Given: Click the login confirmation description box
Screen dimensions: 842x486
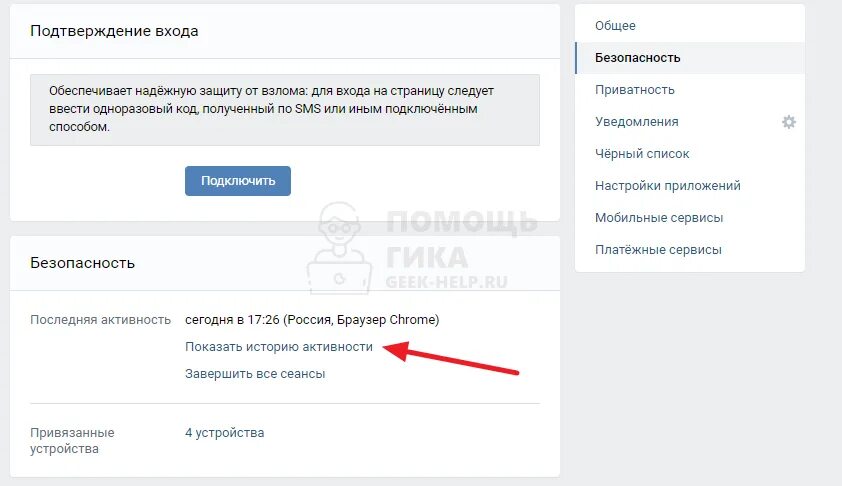Looking at the screenshot, I should (x=285, y=110).
